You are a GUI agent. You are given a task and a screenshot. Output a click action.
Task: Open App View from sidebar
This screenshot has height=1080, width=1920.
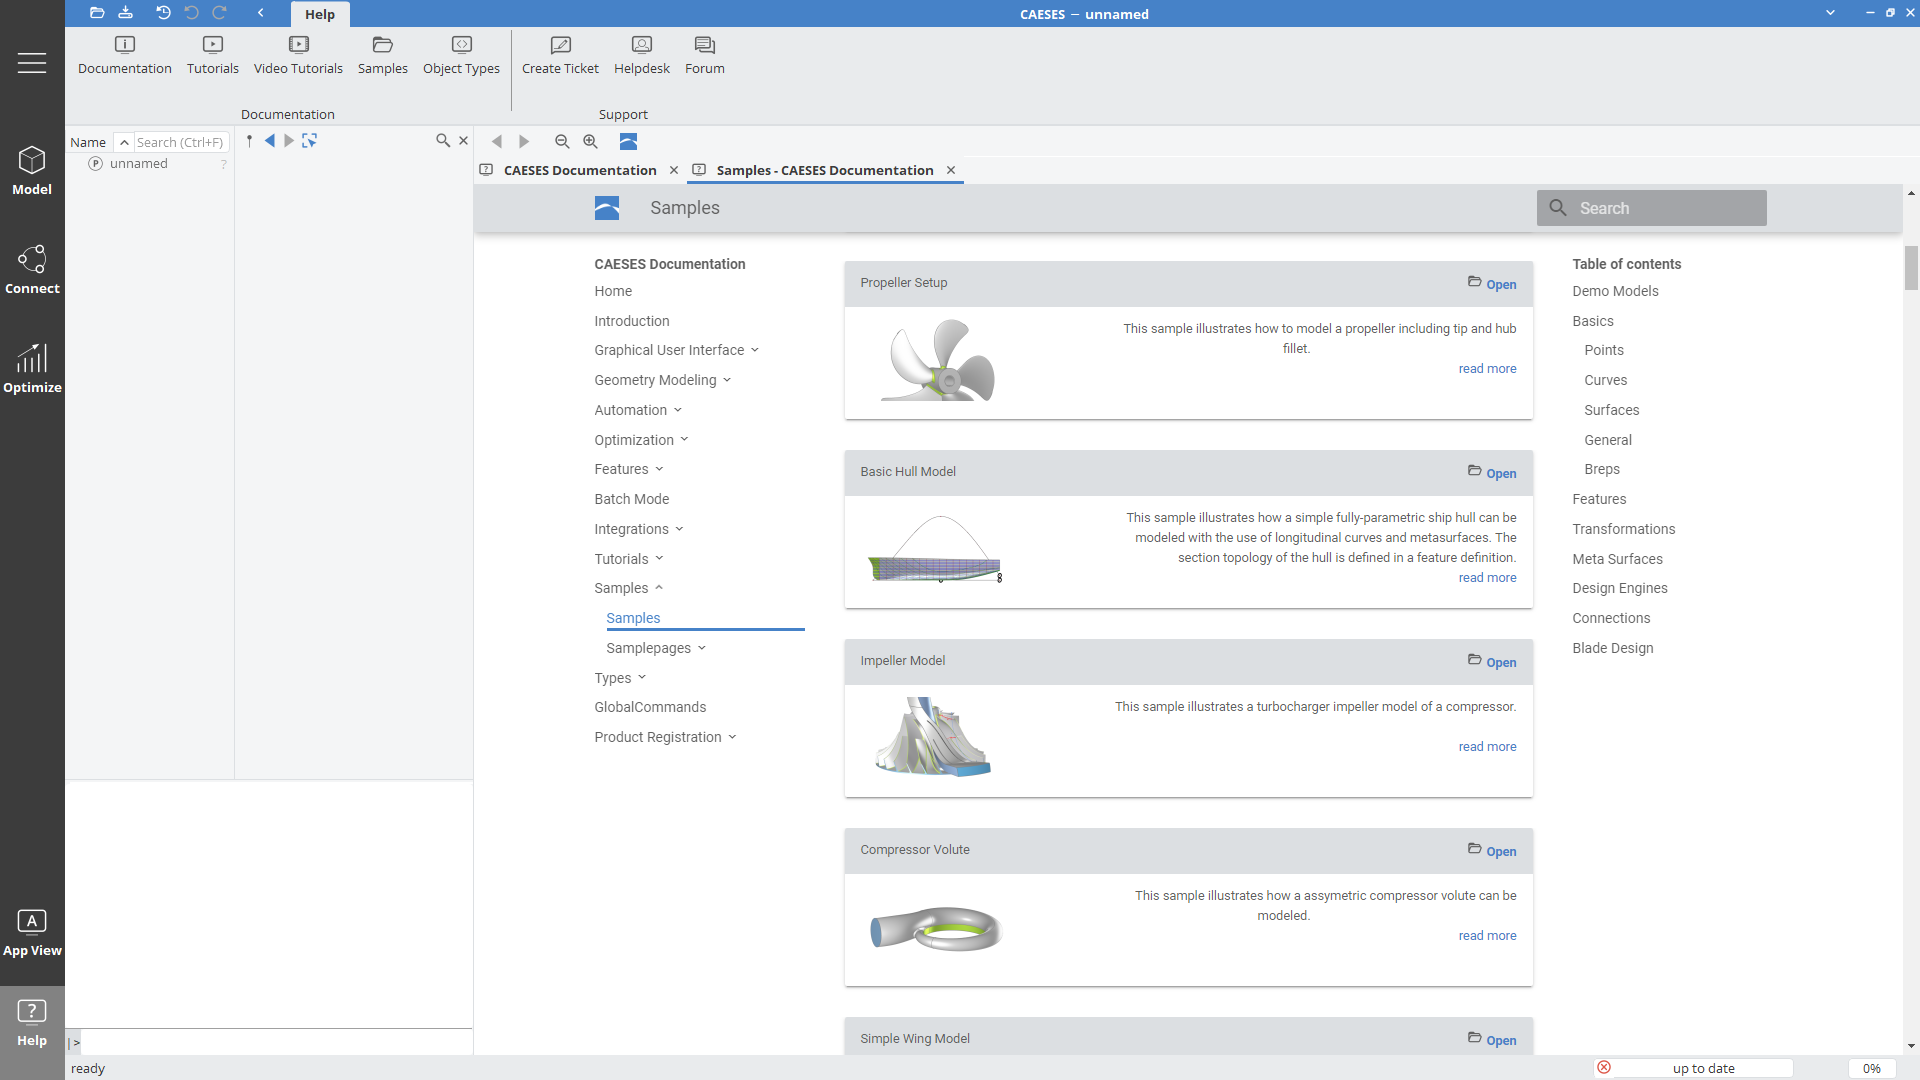point(32,933)
